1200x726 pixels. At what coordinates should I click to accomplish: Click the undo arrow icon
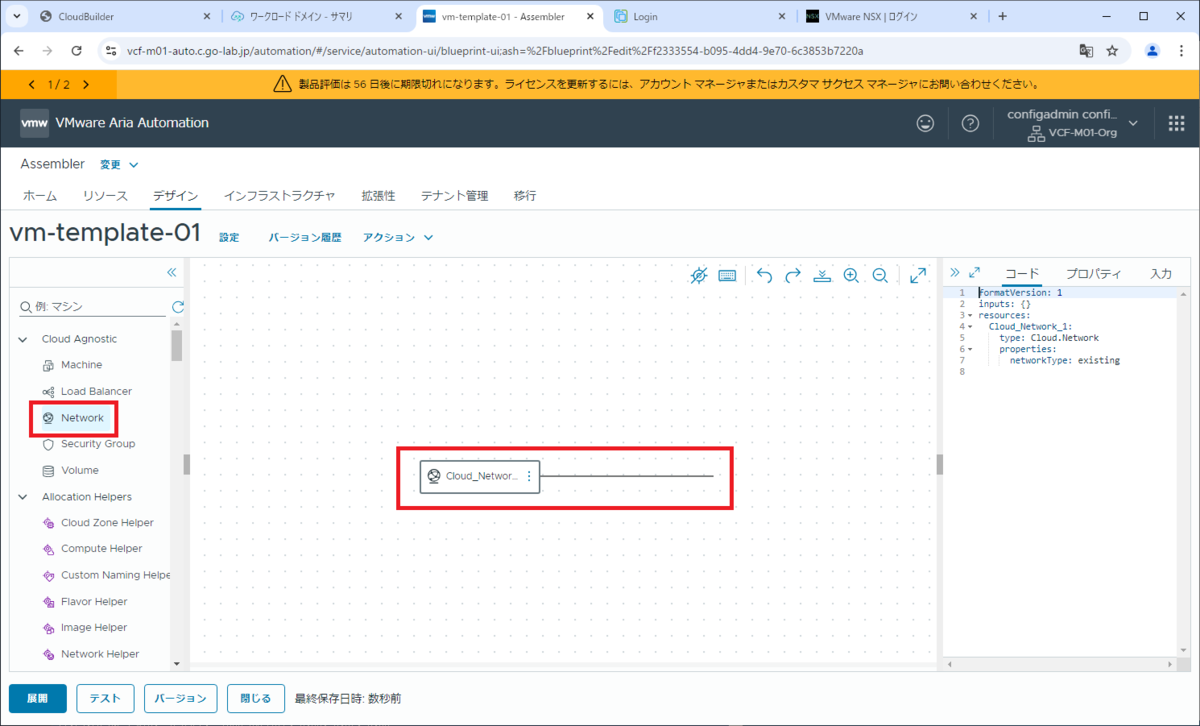click(x=764, y=275)
